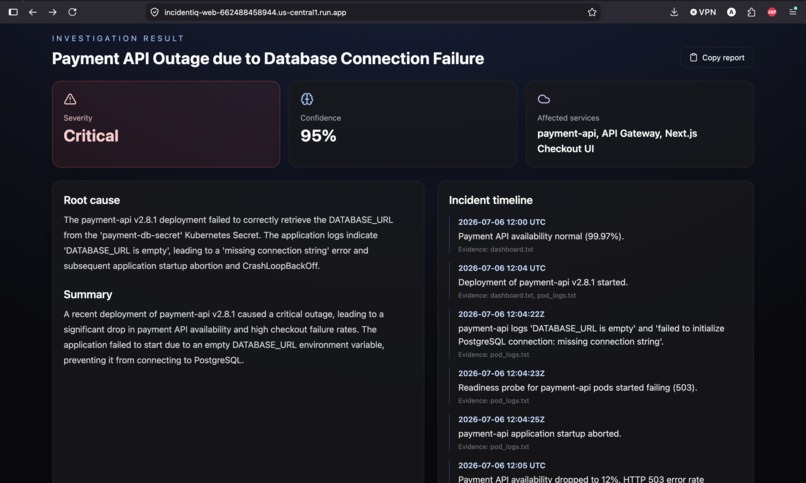Open the circular A extension icon

tap(731, 12)
